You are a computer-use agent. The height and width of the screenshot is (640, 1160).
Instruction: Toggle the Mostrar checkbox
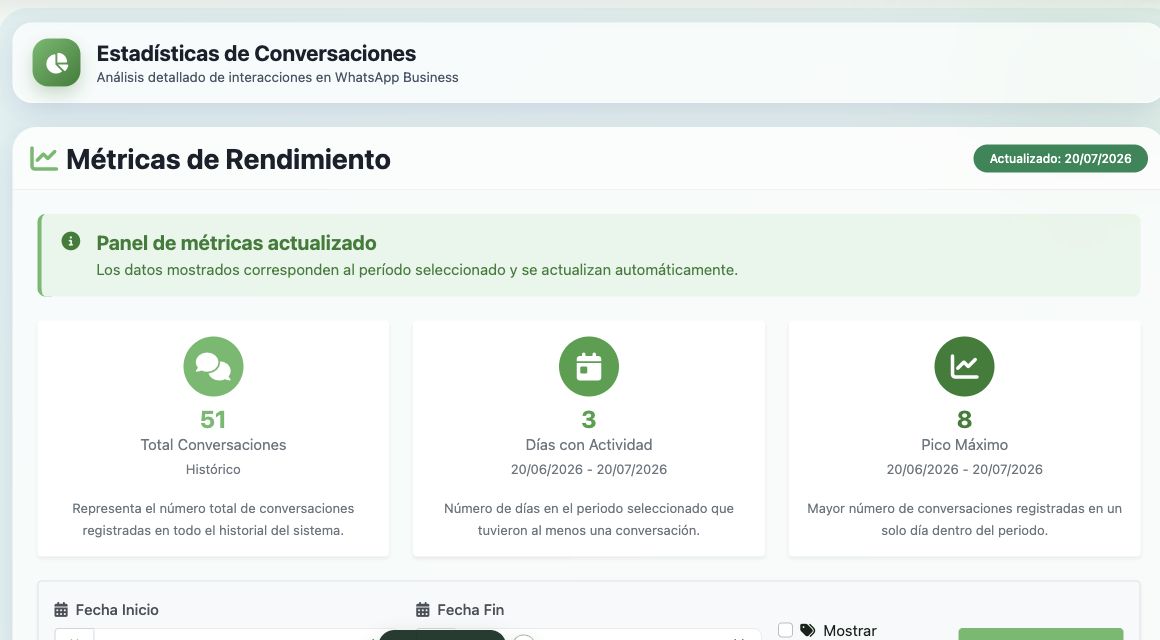786,630
